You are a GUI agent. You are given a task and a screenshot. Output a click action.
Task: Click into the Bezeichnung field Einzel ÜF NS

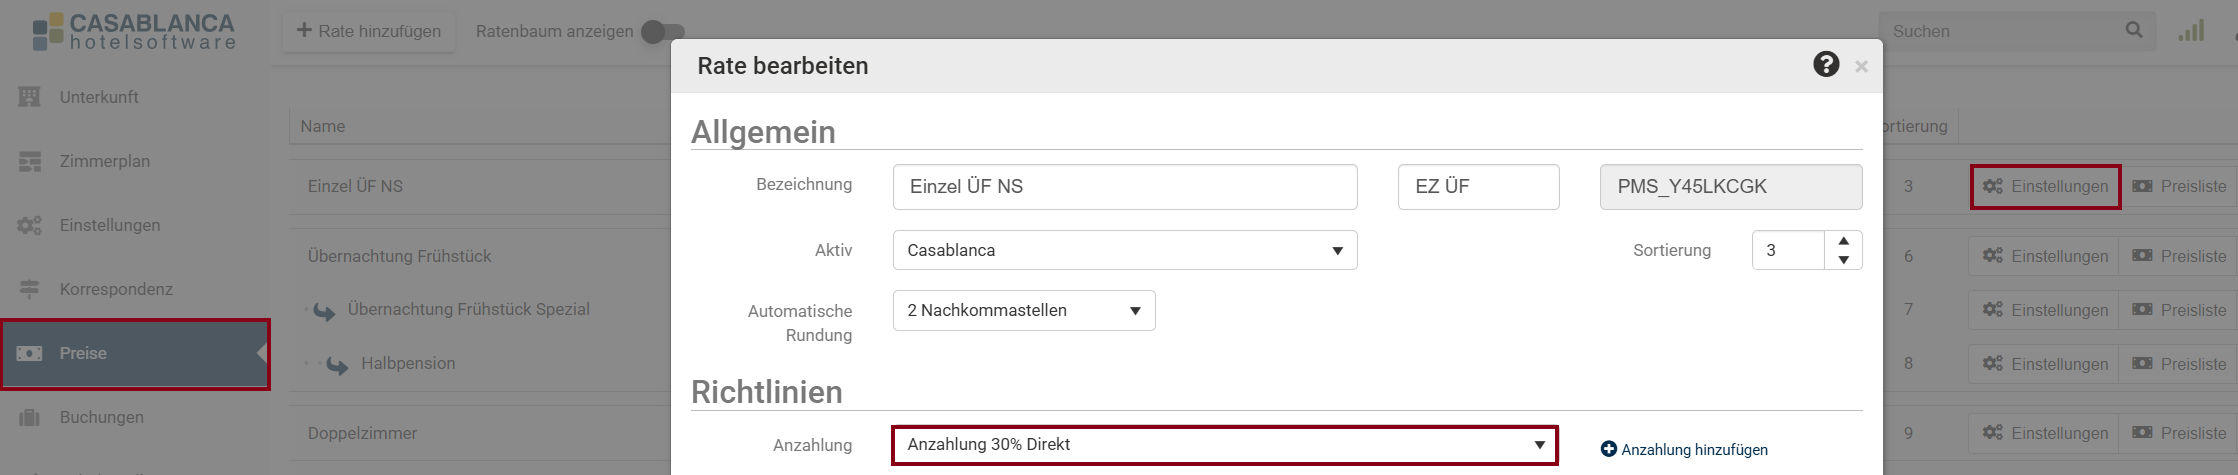[1124, 187]
